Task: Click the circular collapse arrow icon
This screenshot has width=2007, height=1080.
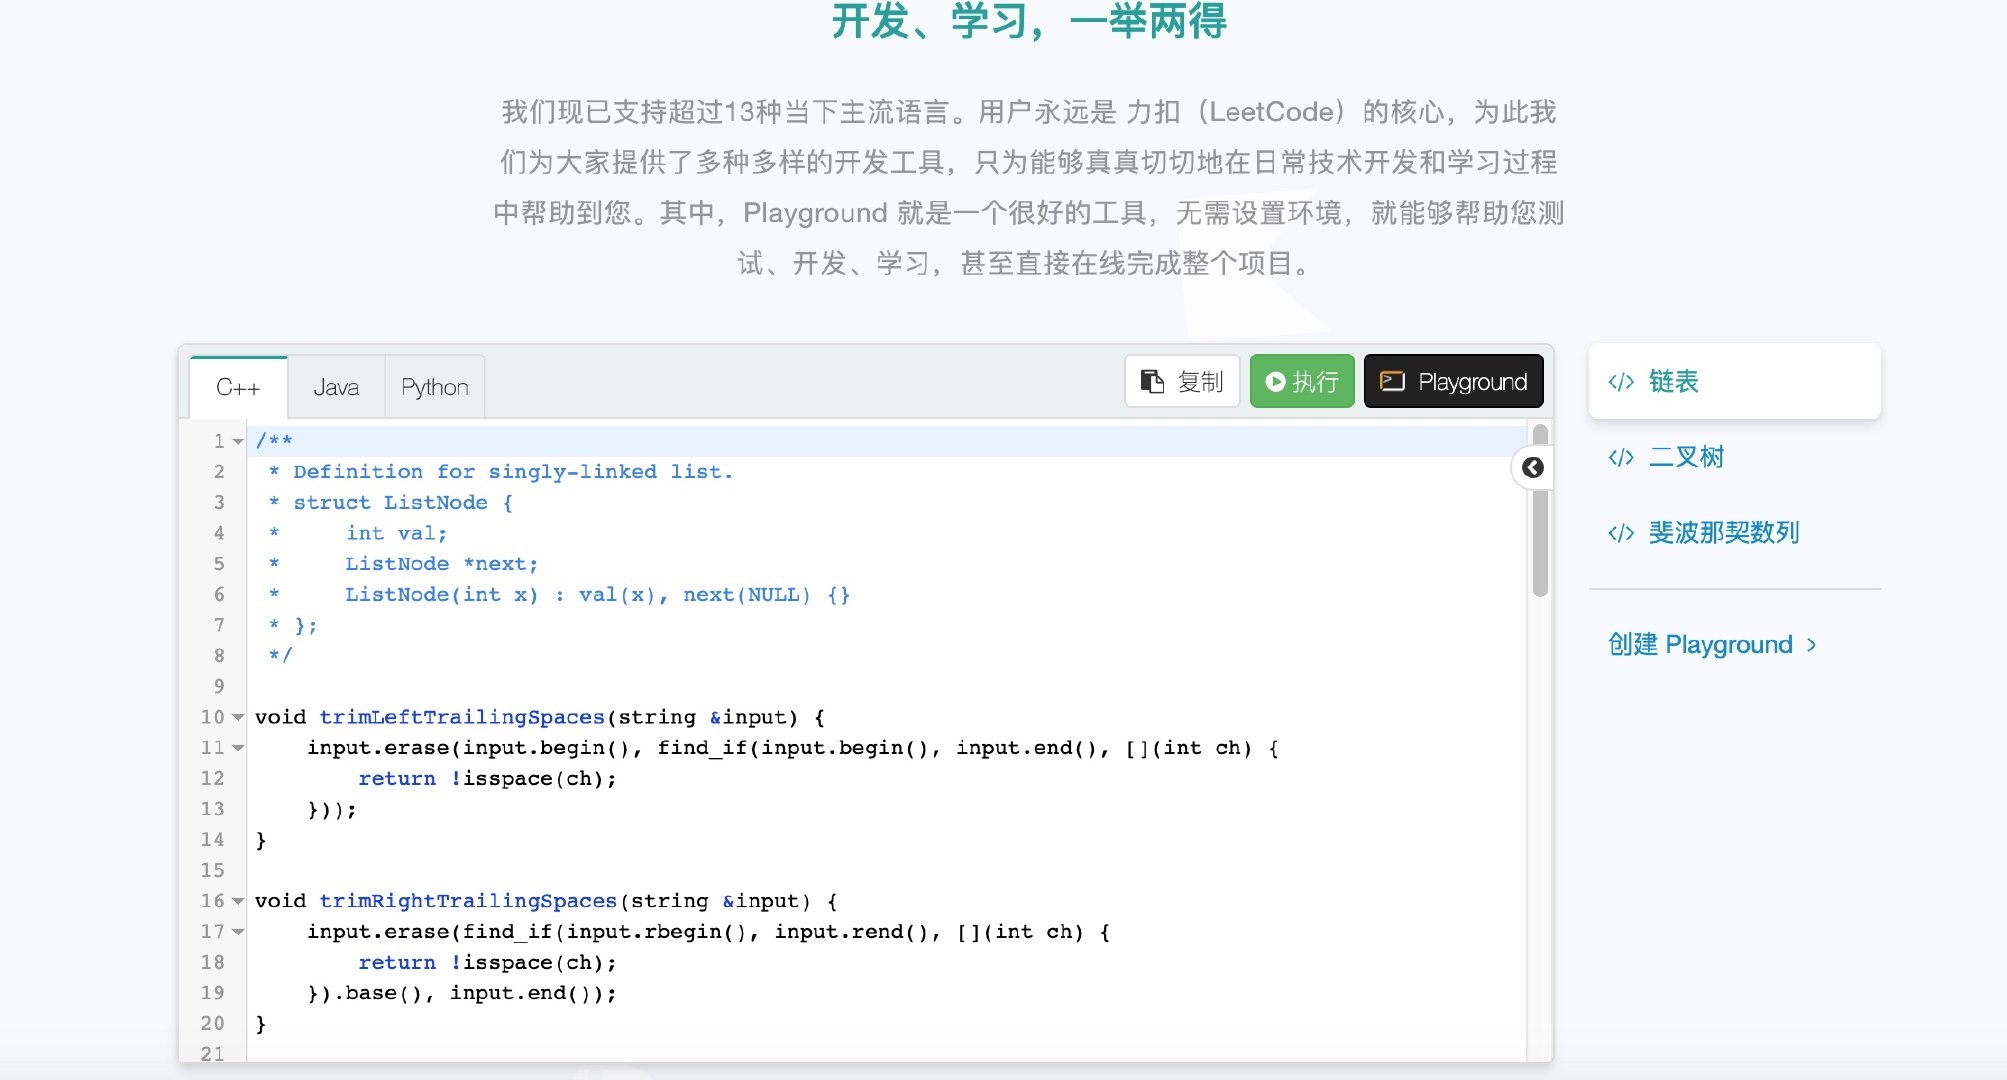Action: coord(1532,467)
